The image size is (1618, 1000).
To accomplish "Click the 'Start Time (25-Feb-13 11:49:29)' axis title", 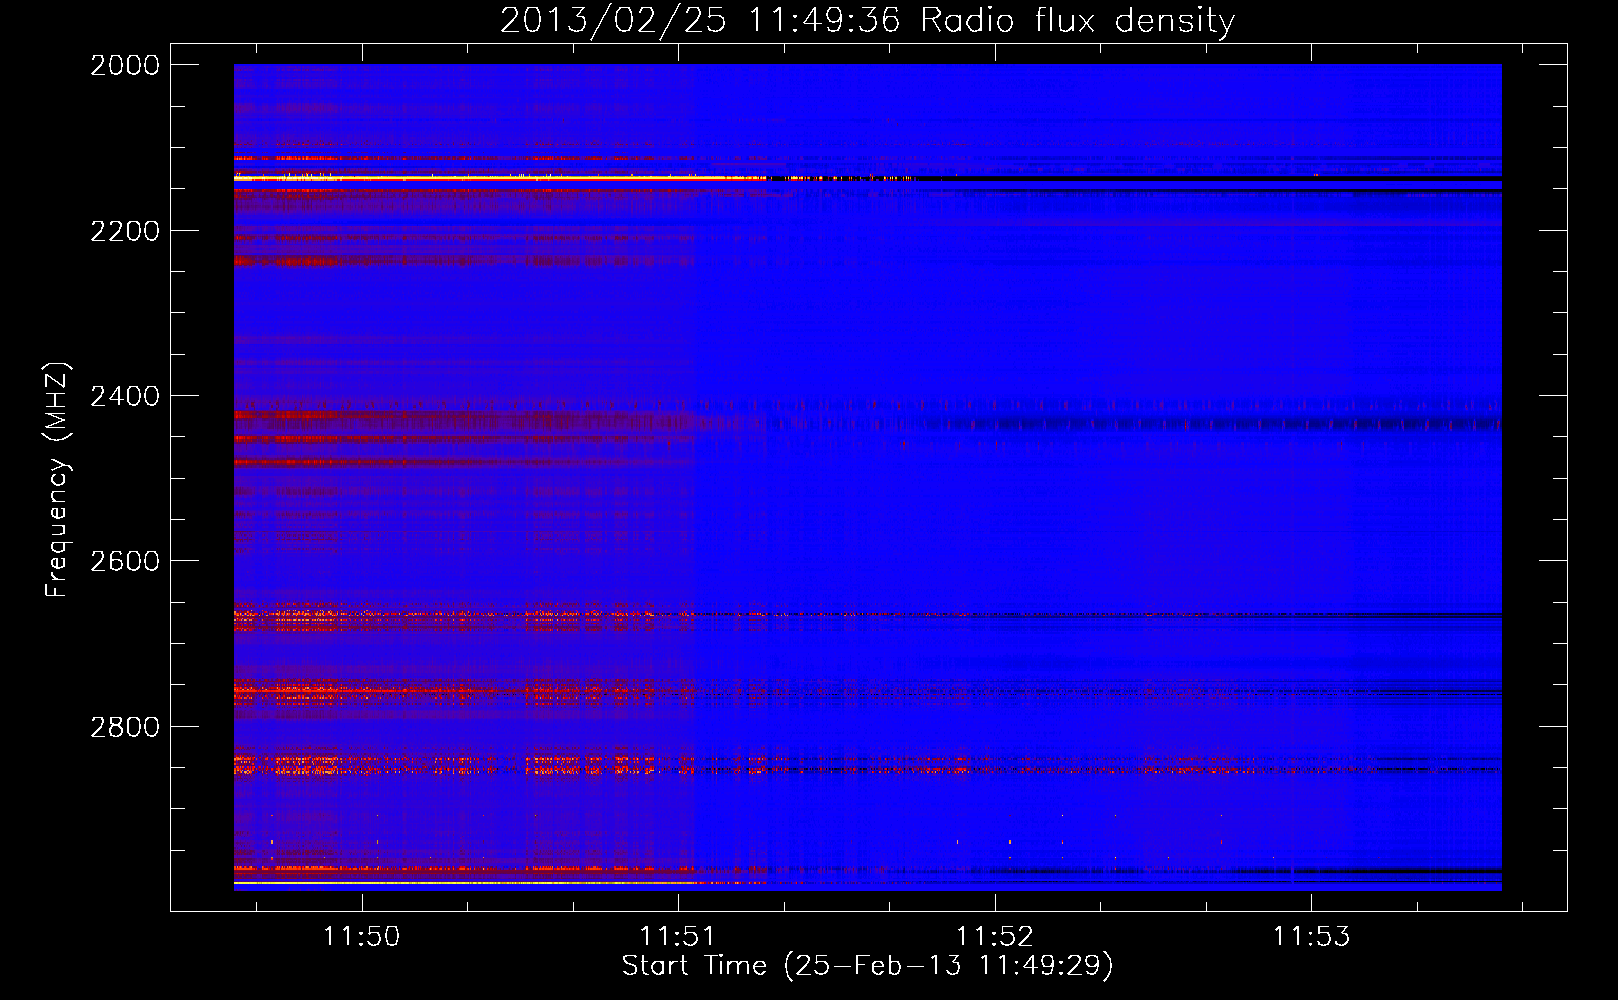I will click(867, 966).
